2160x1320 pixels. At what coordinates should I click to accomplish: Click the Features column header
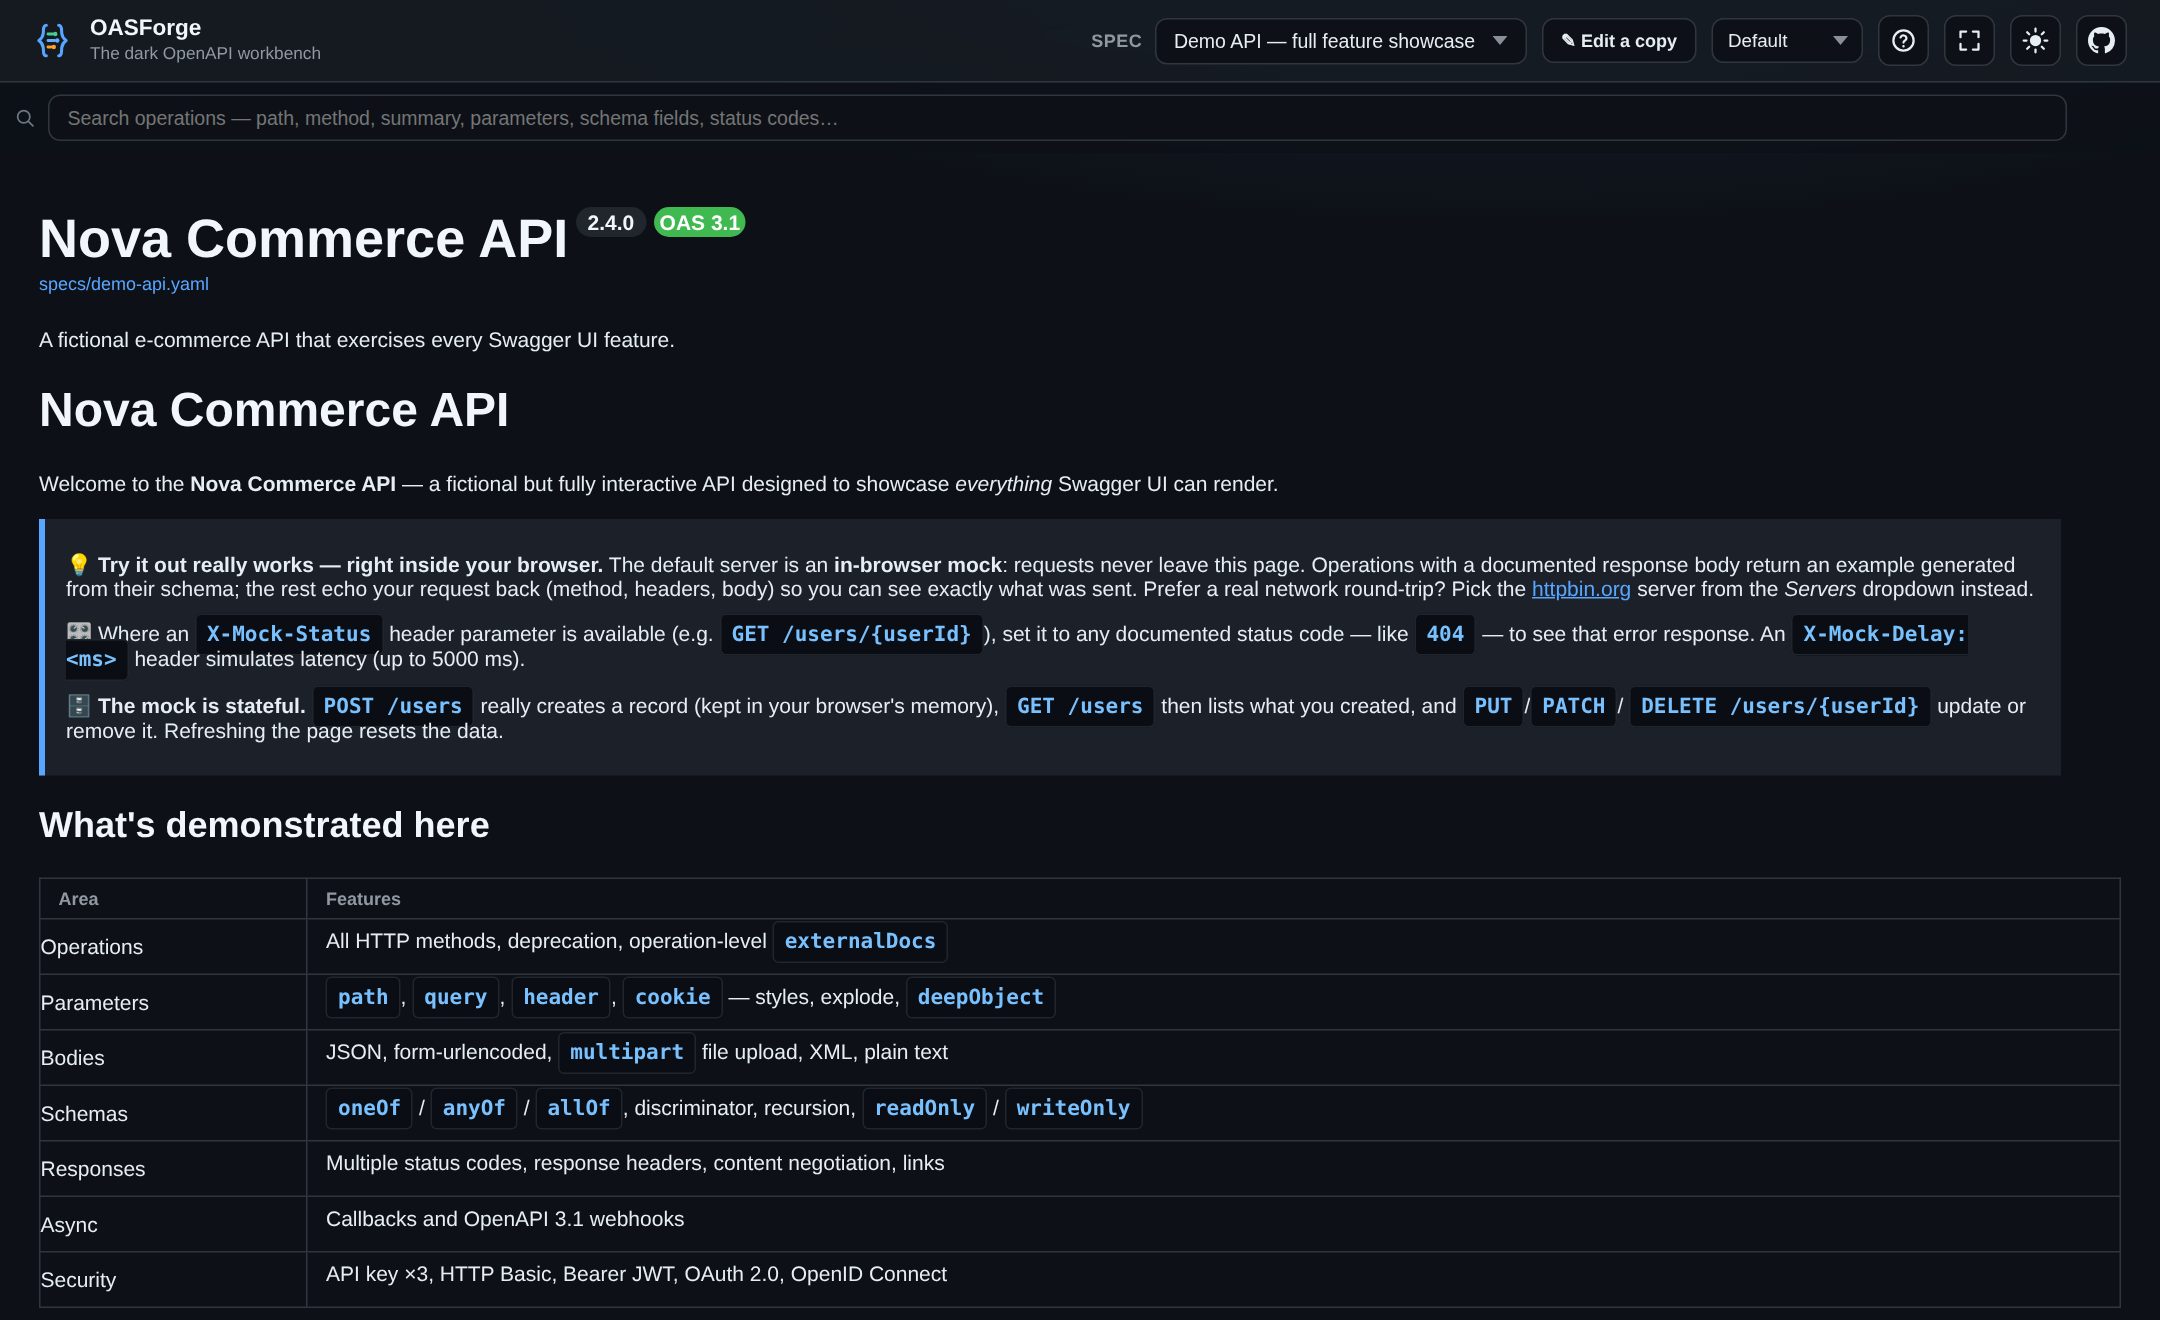(x=363, y=899)
